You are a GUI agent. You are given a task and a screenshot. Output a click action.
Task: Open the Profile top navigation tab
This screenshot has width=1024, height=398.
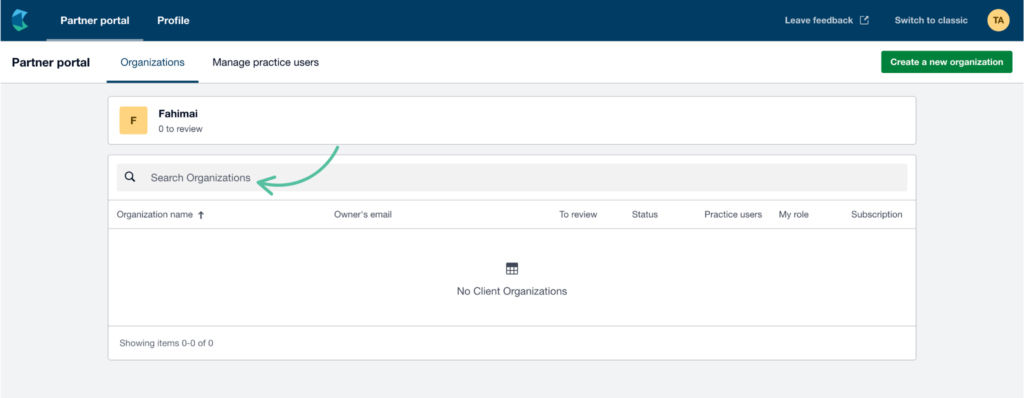click(x=173, y=20)
